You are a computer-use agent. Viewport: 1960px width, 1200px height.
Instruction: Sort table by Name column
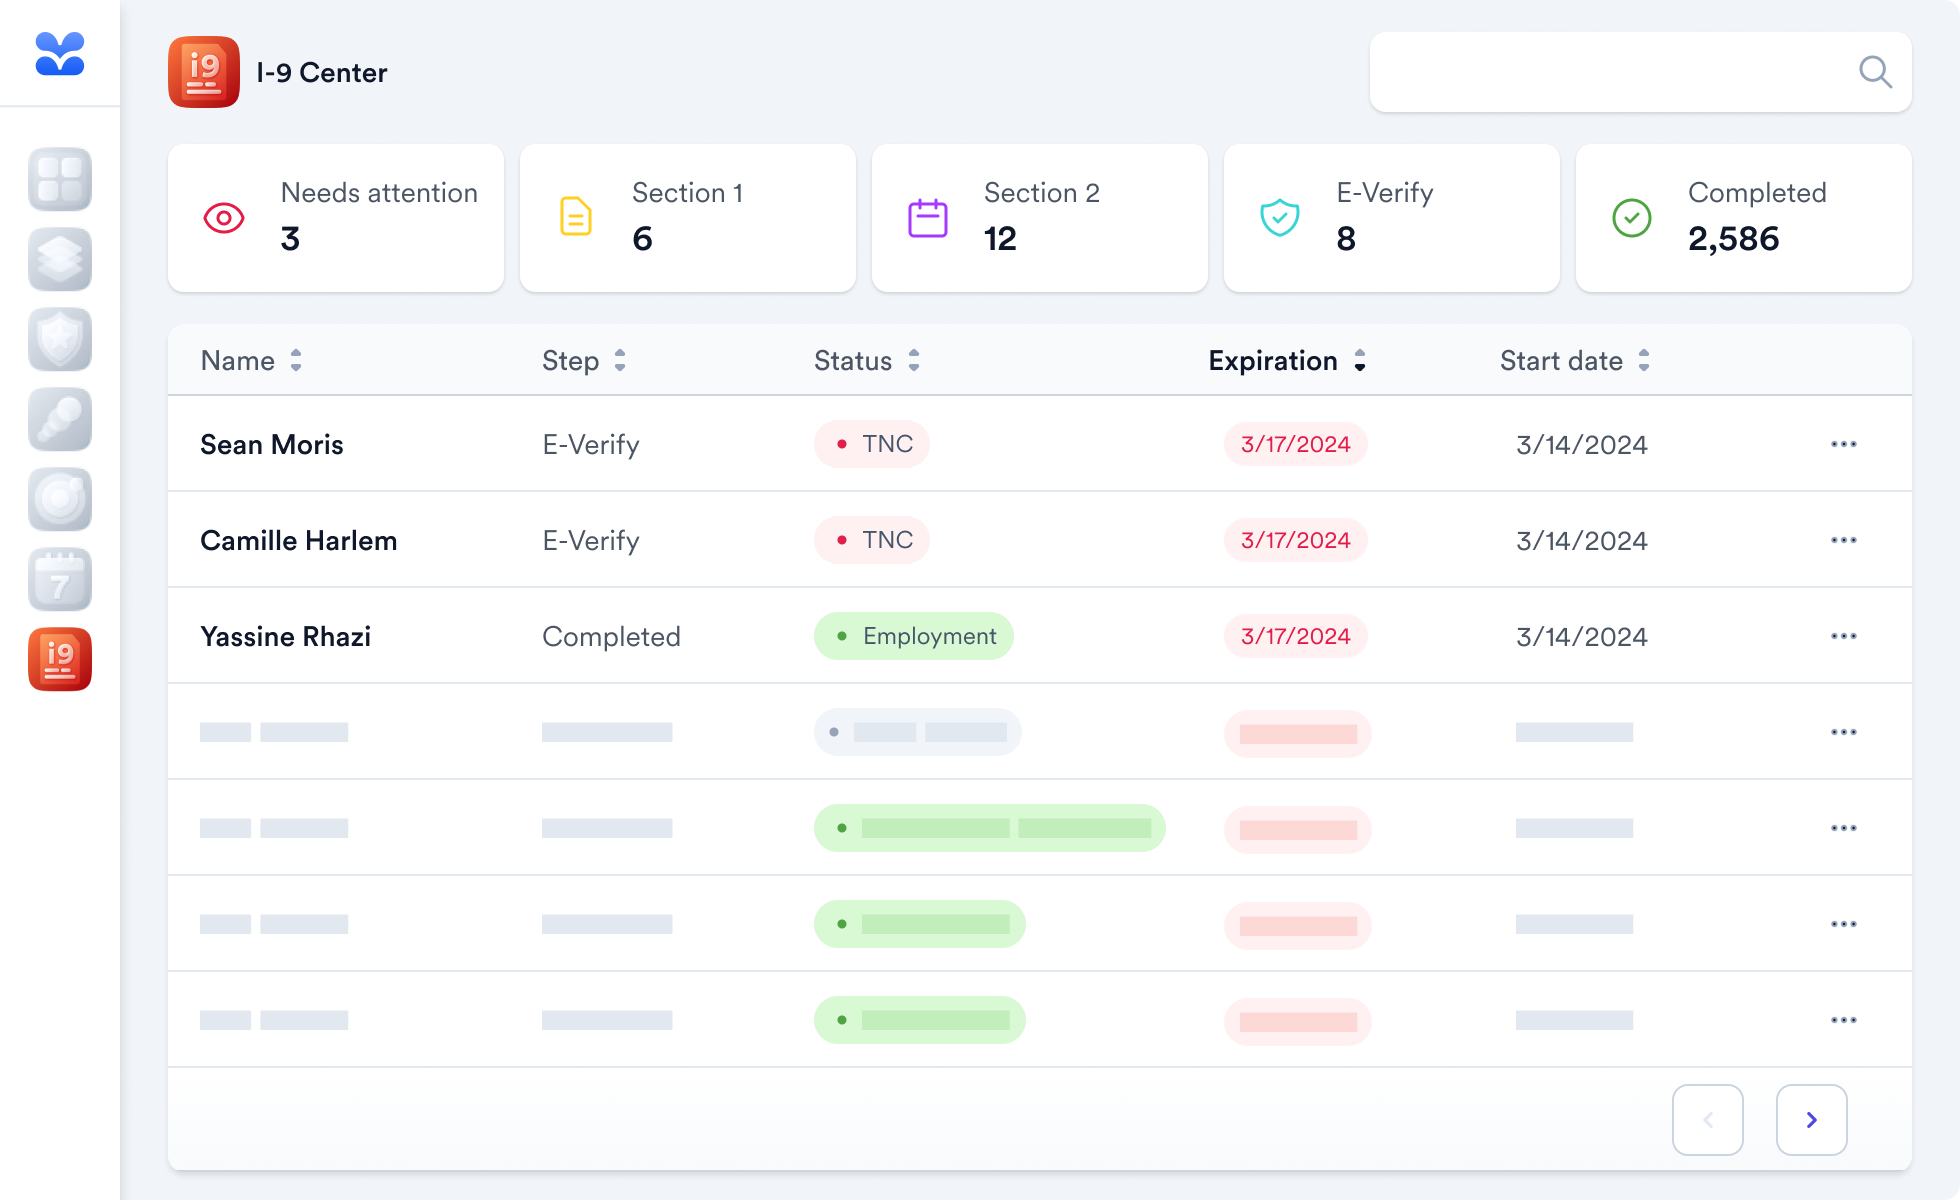point(251,361)
